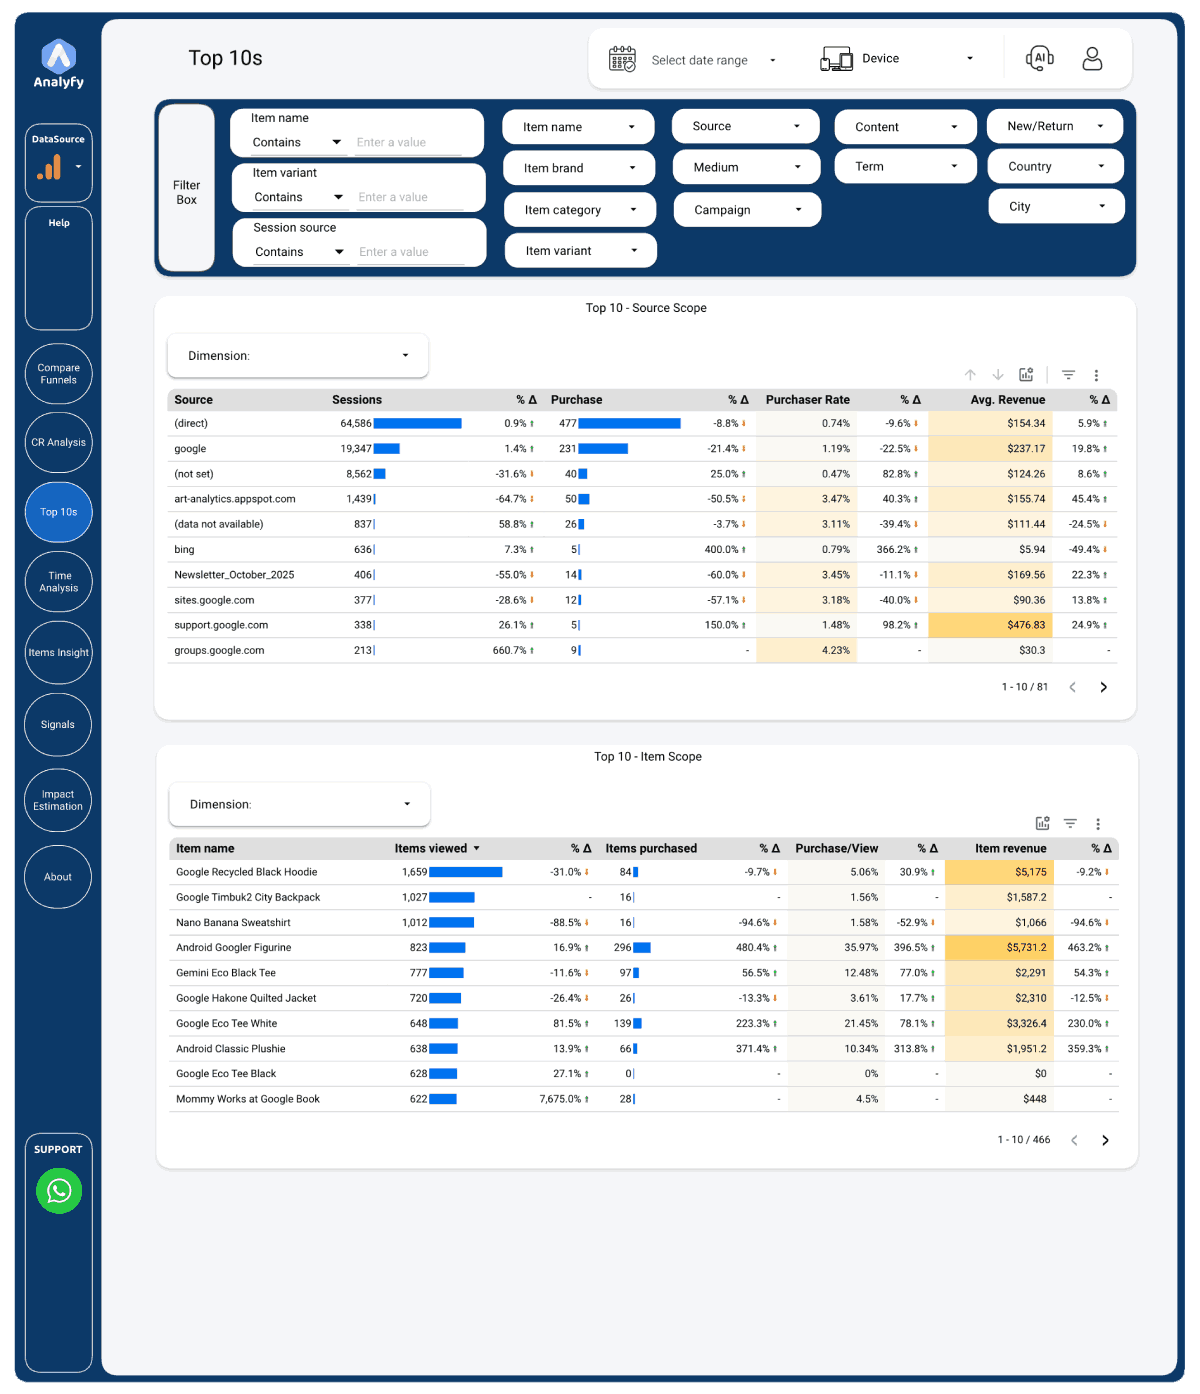Screen dimensions: 1200x1394
Task: Click the Android Googler Figurine item row
Action: point(643,947)
